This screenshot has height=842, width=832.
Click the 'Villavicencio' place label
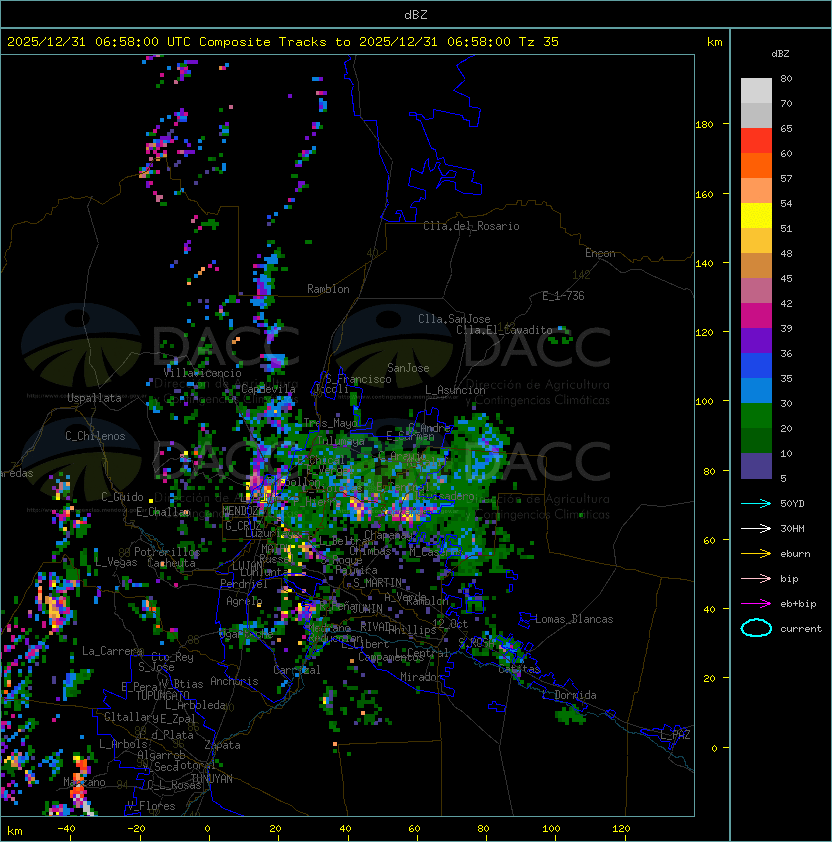(x=202, y=373)
